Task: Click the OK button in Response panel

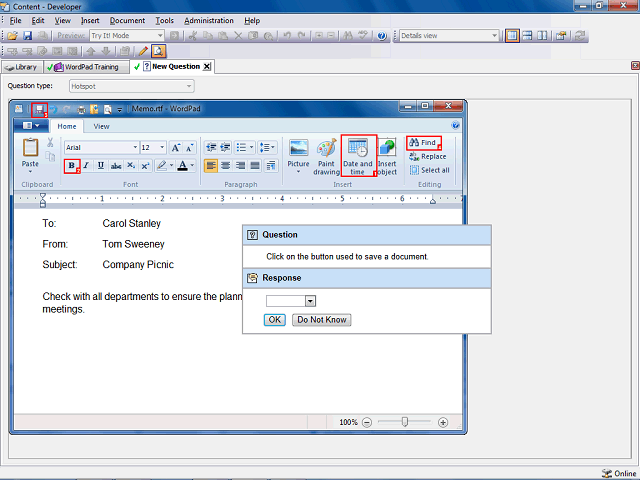Action: [275, 320]
